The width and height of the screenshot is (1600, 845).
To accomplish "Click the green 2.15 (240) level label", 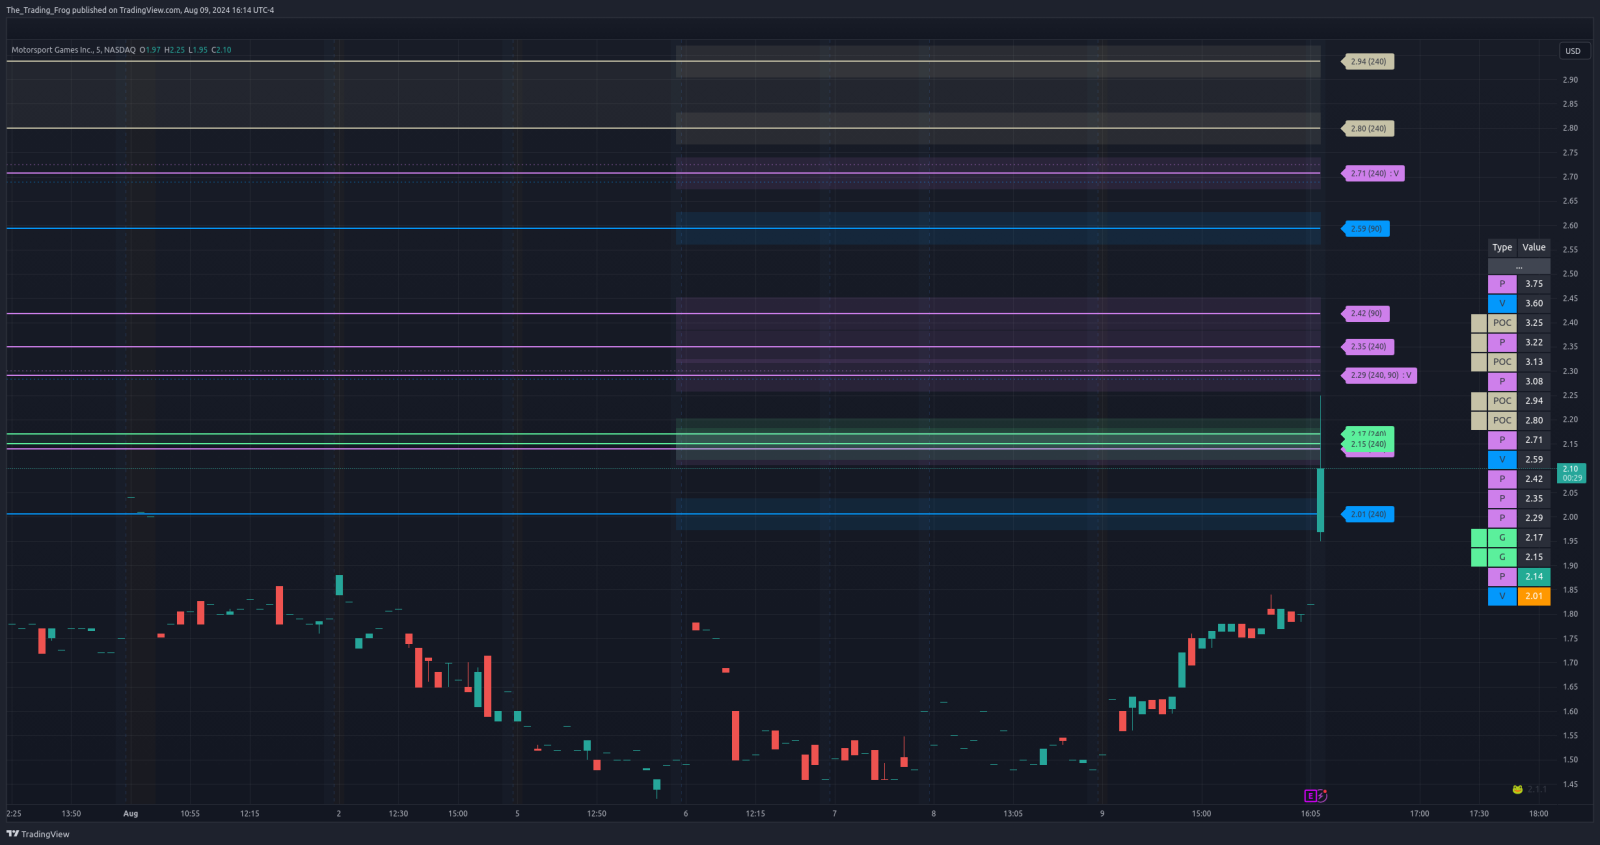I will click(1368, 444).
